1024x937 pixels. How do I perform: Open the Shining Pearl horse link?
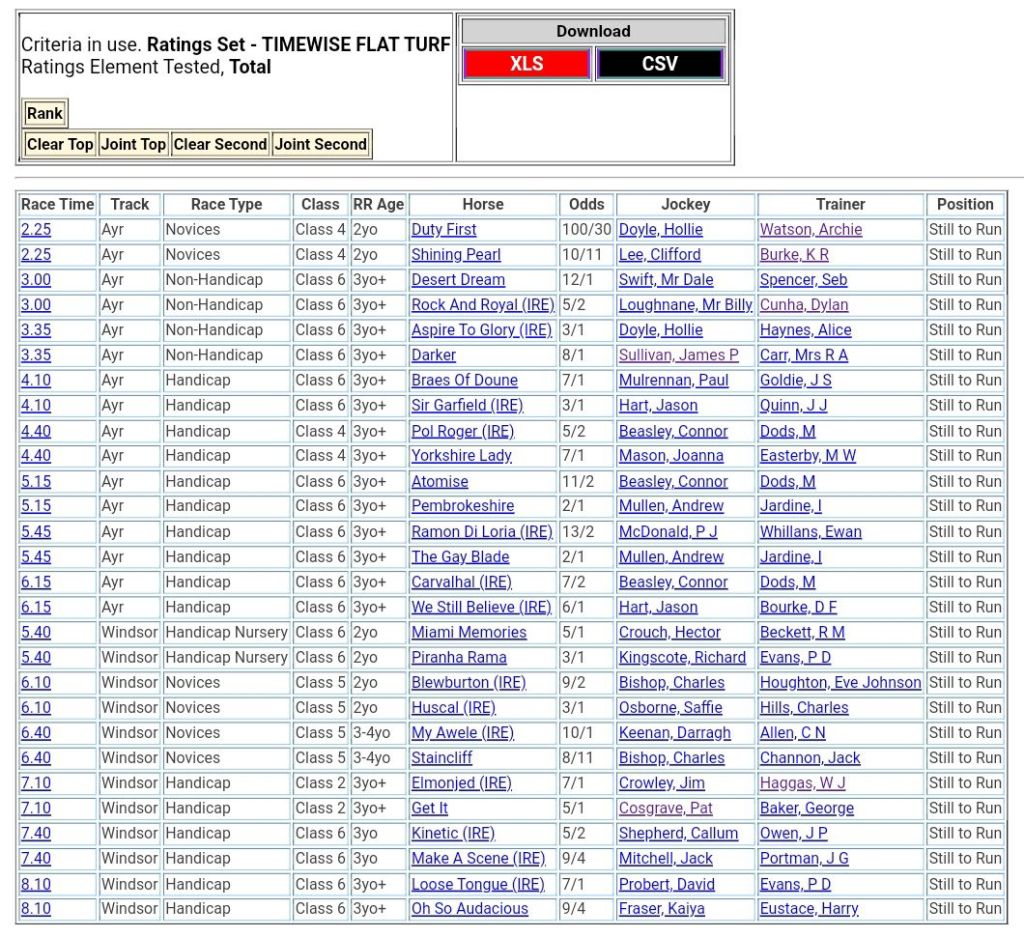pyautogui.click(x=456, y=254)
